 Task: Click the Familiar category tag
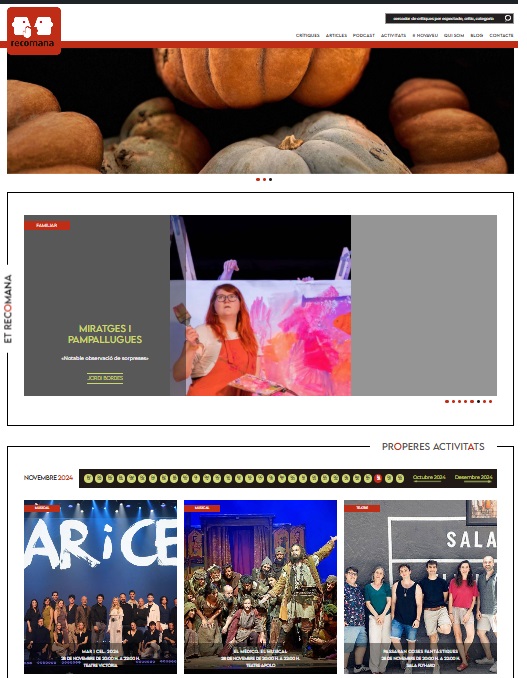[47, 225]
